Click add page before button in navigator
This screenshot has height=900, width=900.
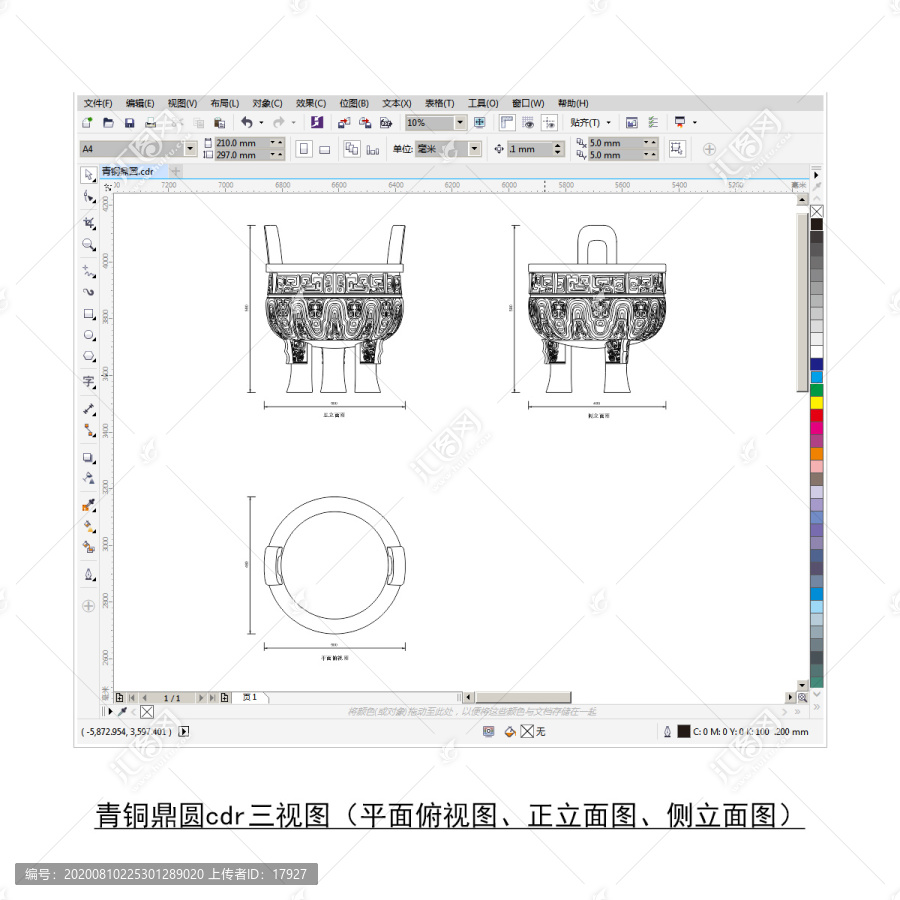pos(119,697)
